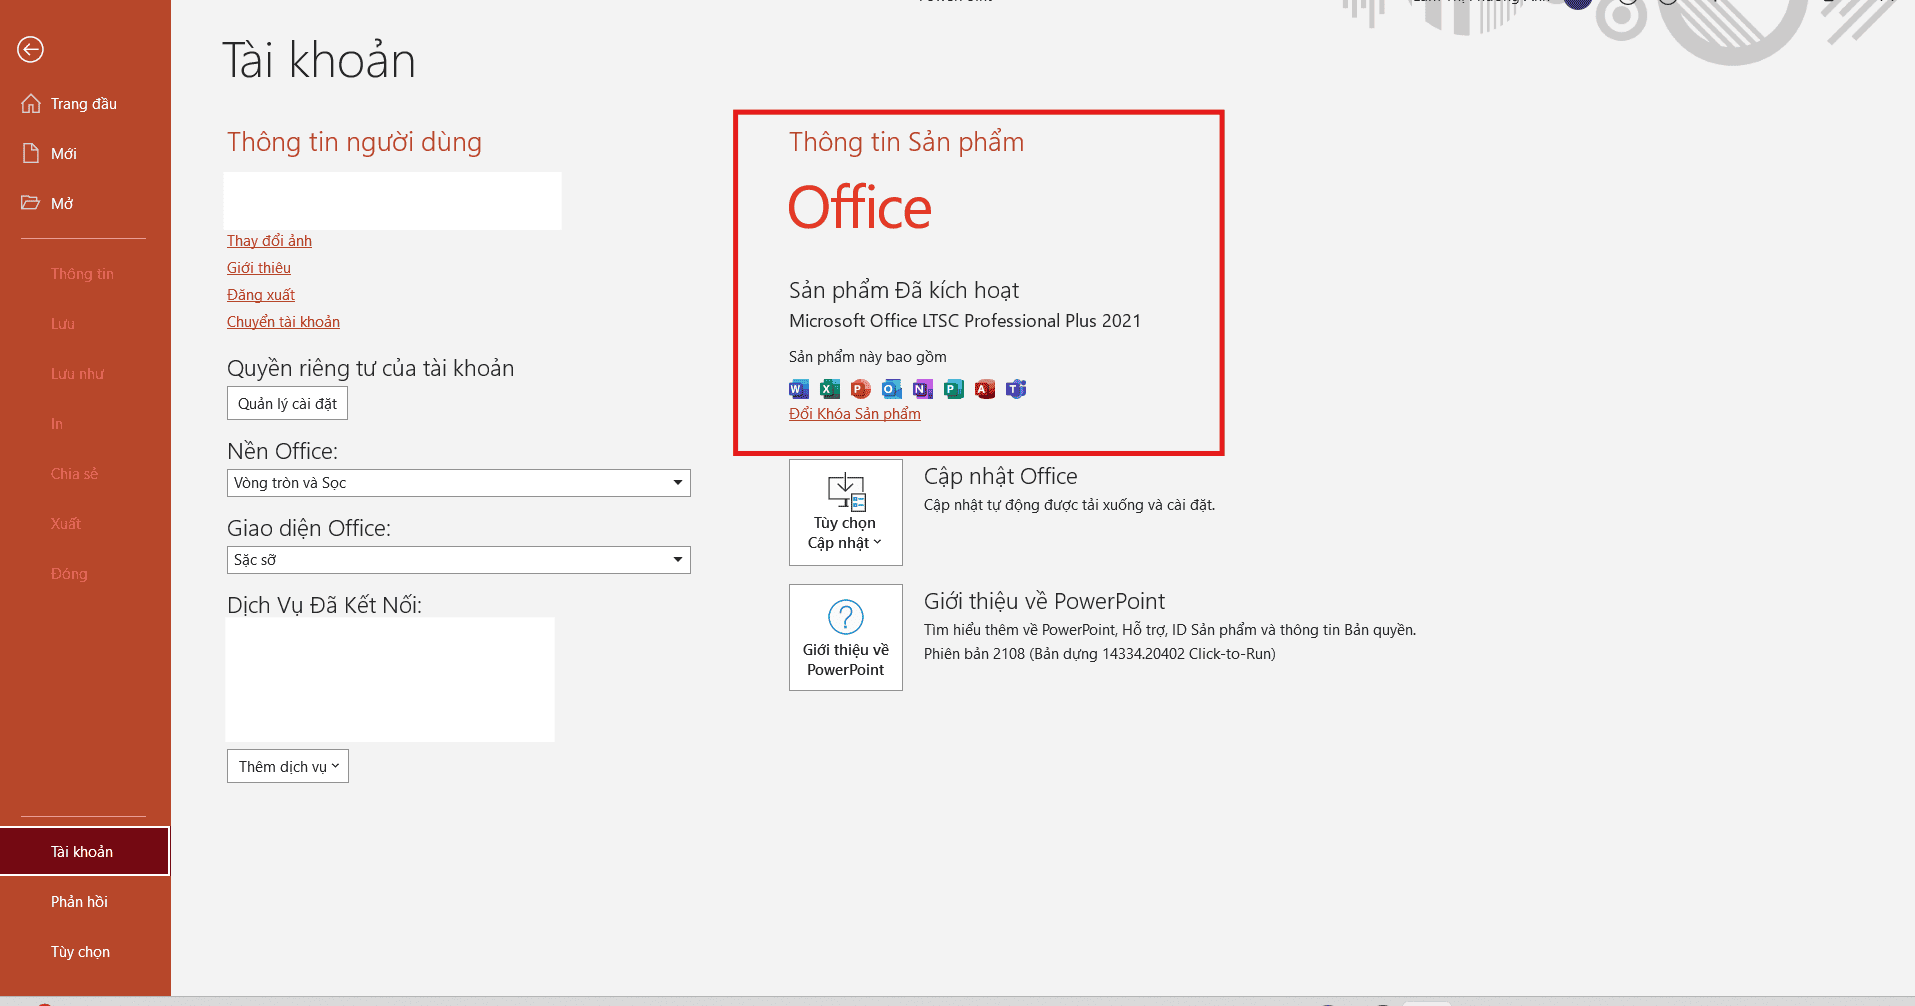Switch to the Phản hồi section

79,901
